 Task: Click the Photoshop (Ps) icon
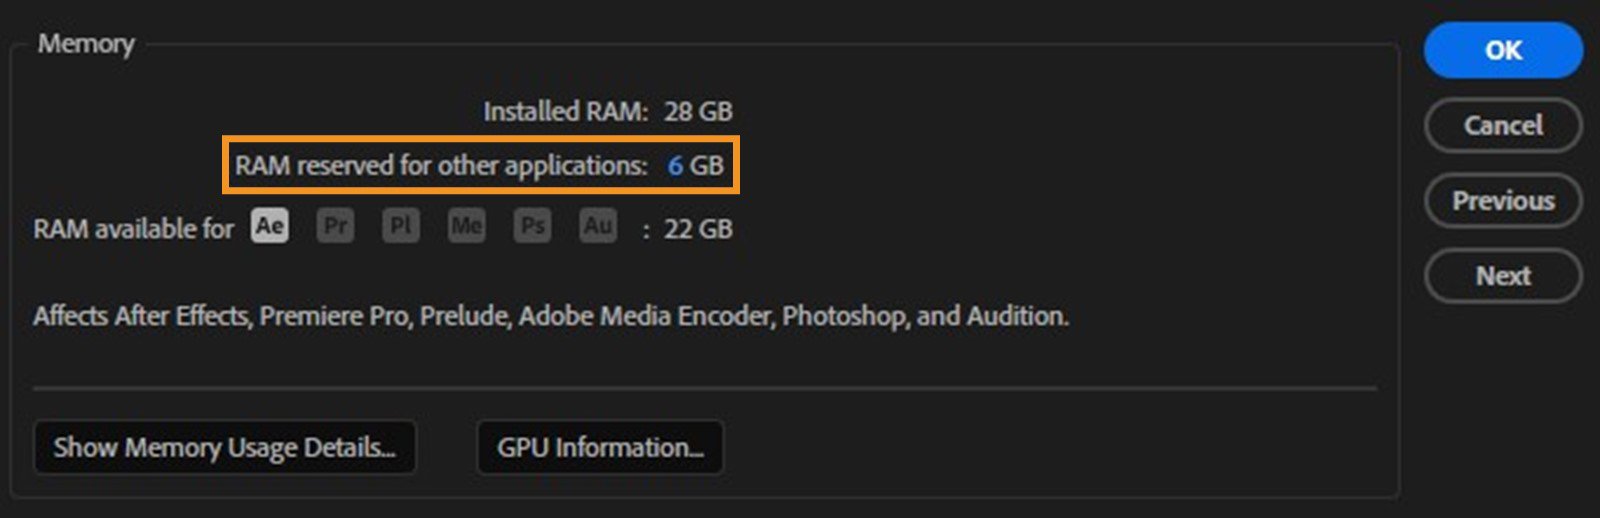pos(533,226)
